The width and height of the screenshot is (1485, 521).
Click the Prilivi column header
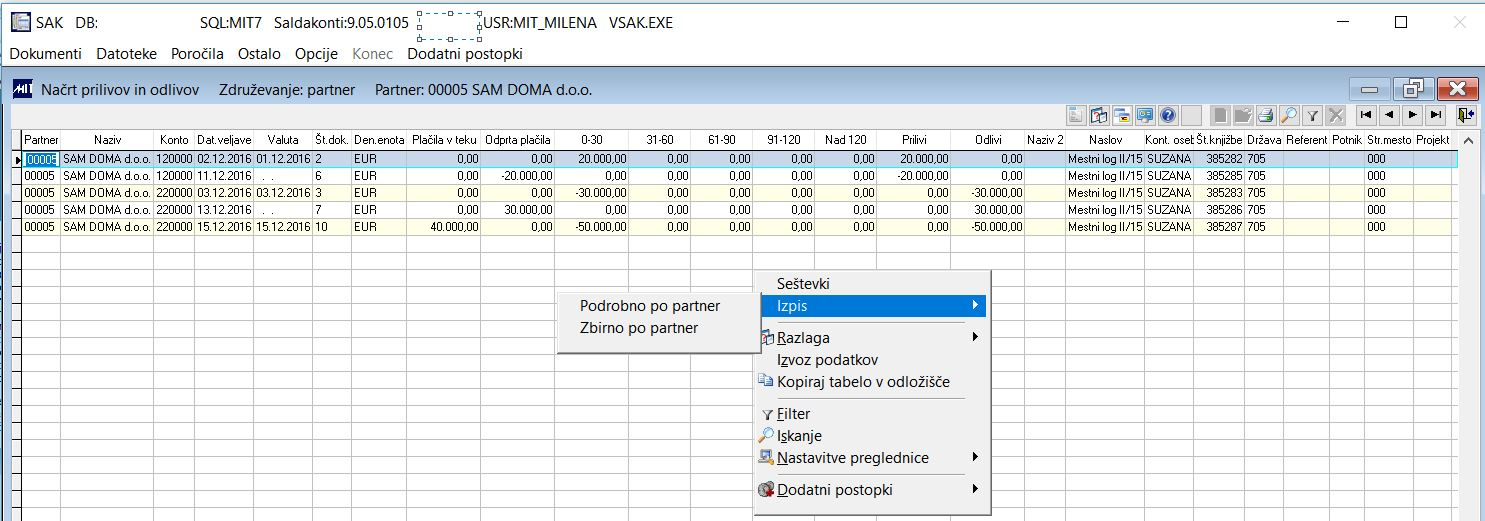(x=914, y=140)
